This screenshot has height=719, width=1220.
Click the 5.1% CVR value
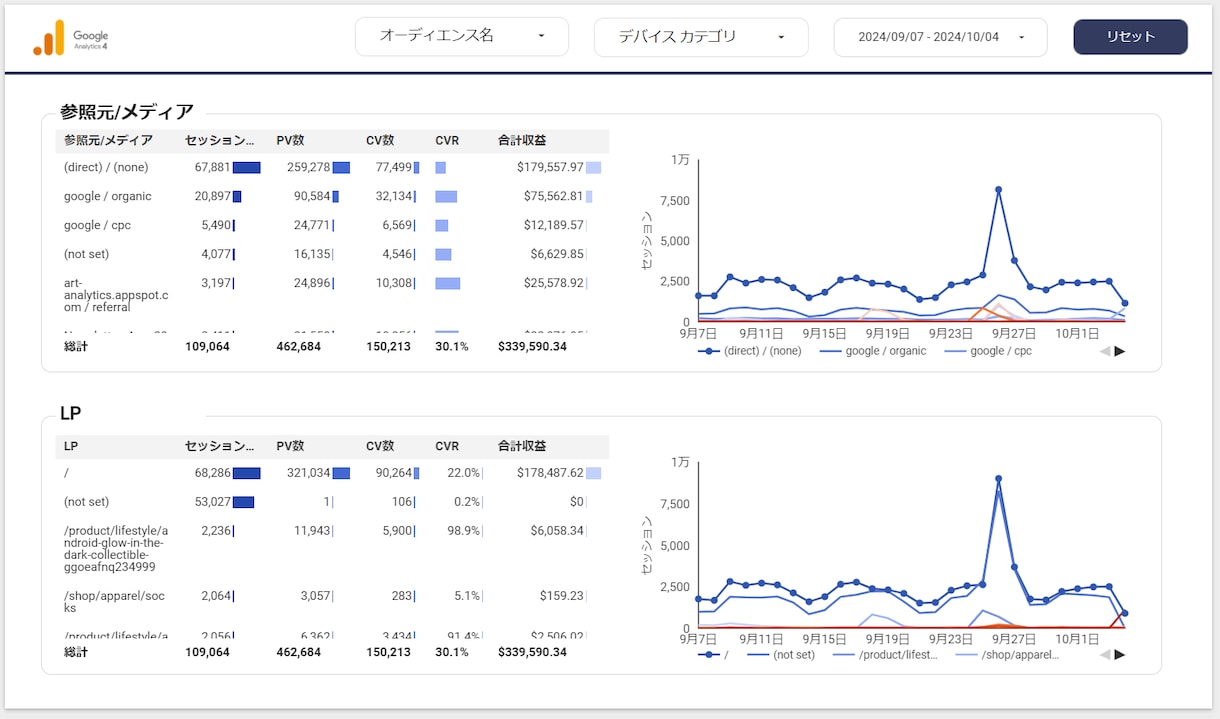coord(467,596)
